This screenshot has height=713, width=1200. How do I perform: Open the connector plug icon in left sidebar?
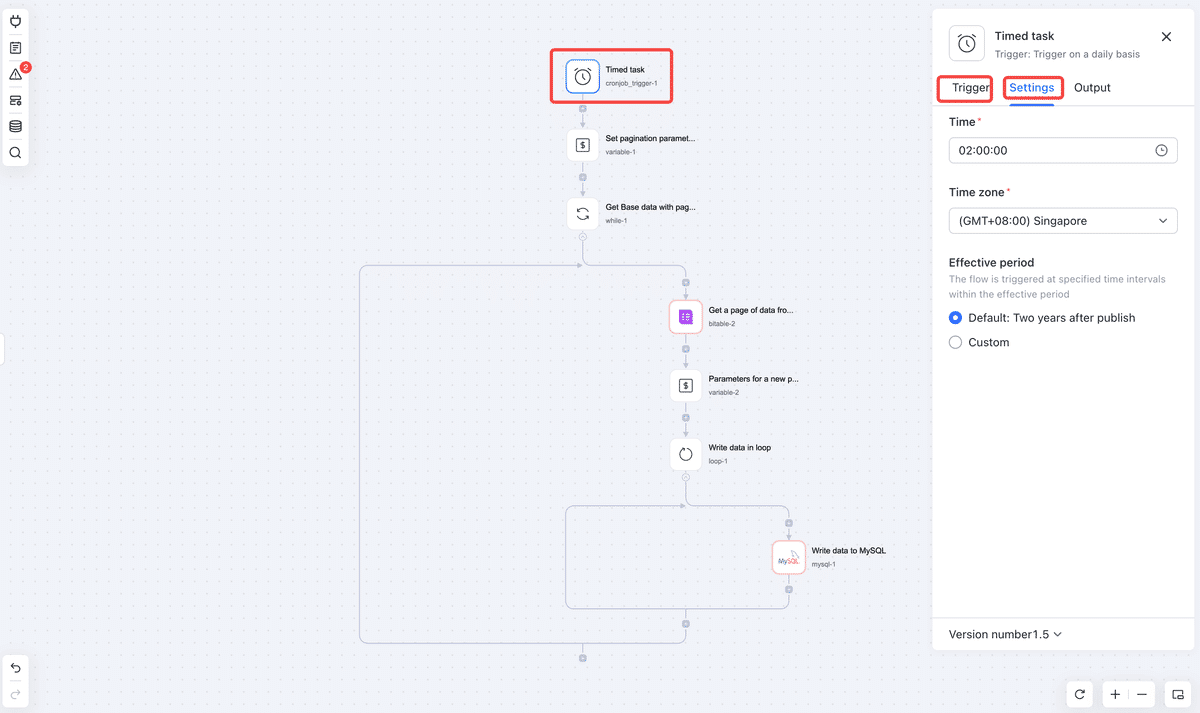pos(16,21)
